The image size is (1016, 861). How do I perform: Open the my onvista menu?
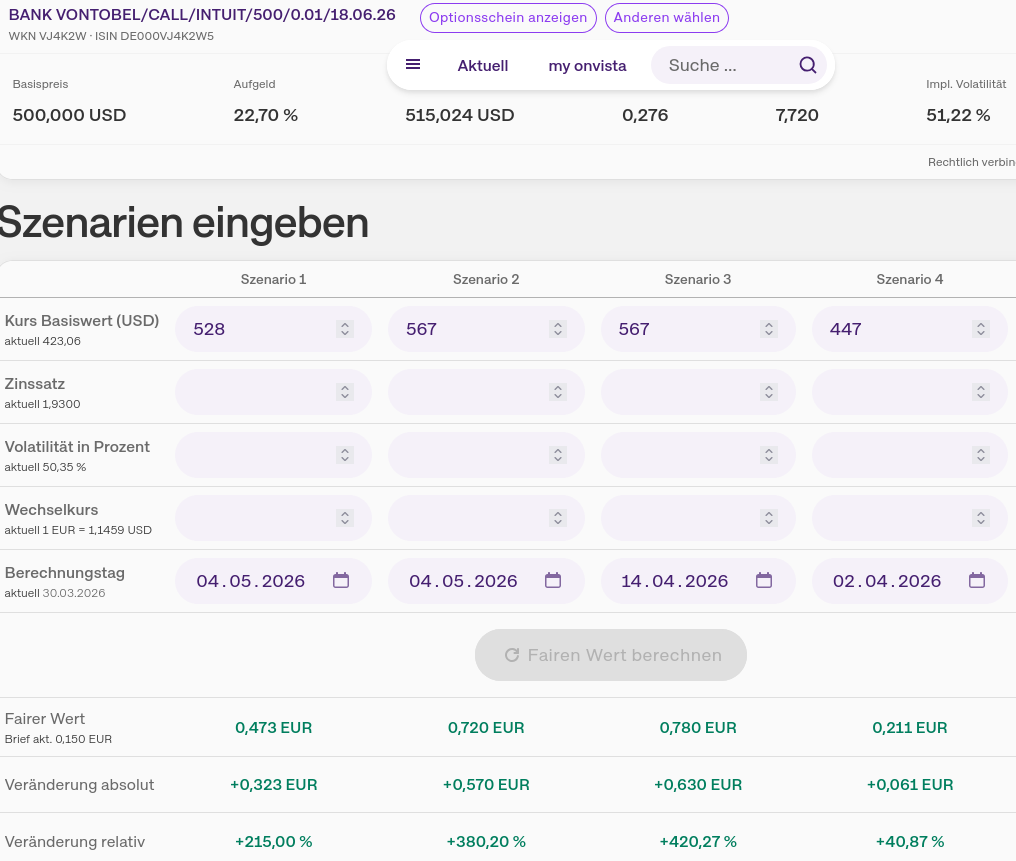pyautogui.click(x=587, y=66)
